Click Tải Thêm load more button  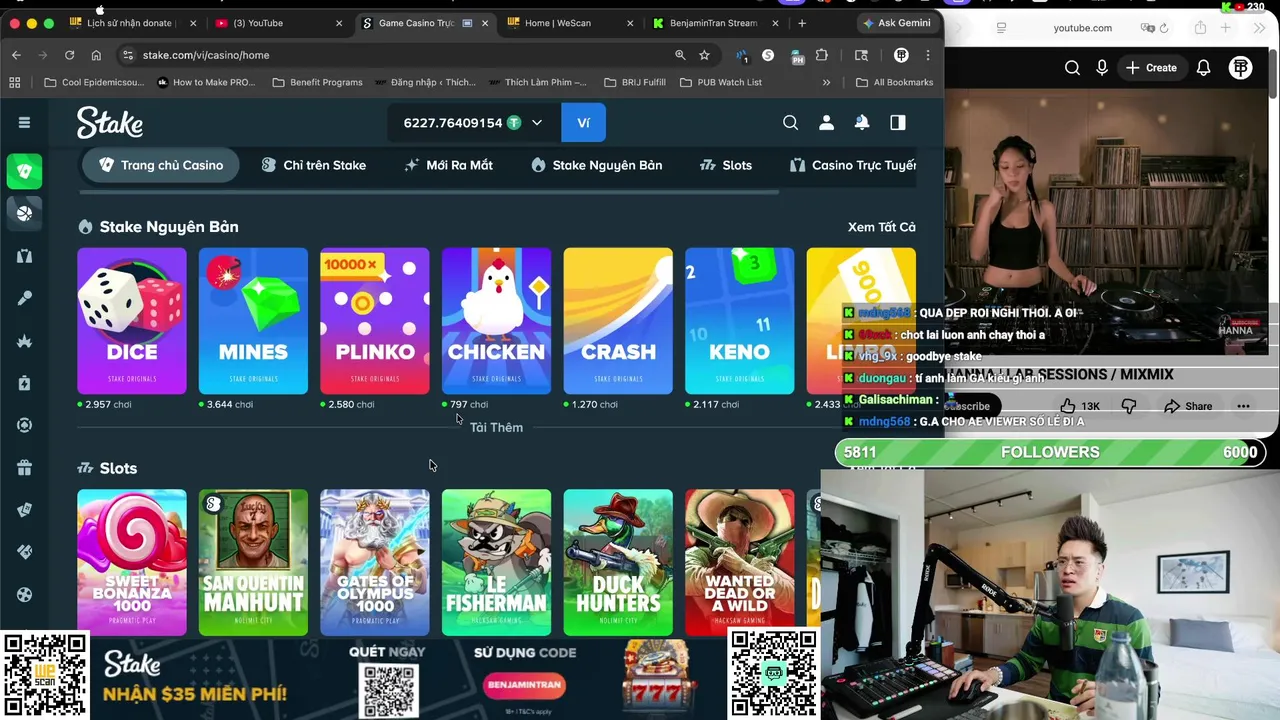(x=496, y=427)
